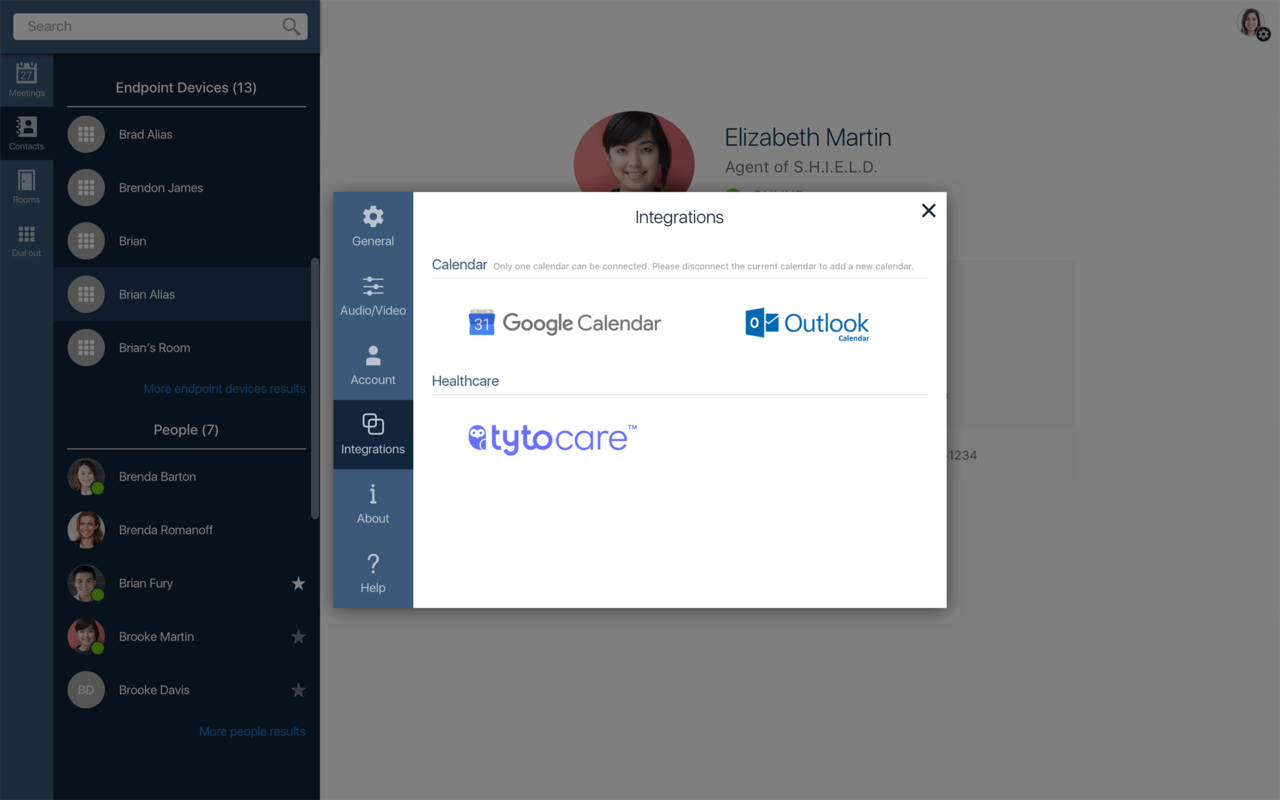The height and width of the screenshot is (800, 1280).
Task: Click the Search input field
Action: pyautogui.click(x=145, y=27)
